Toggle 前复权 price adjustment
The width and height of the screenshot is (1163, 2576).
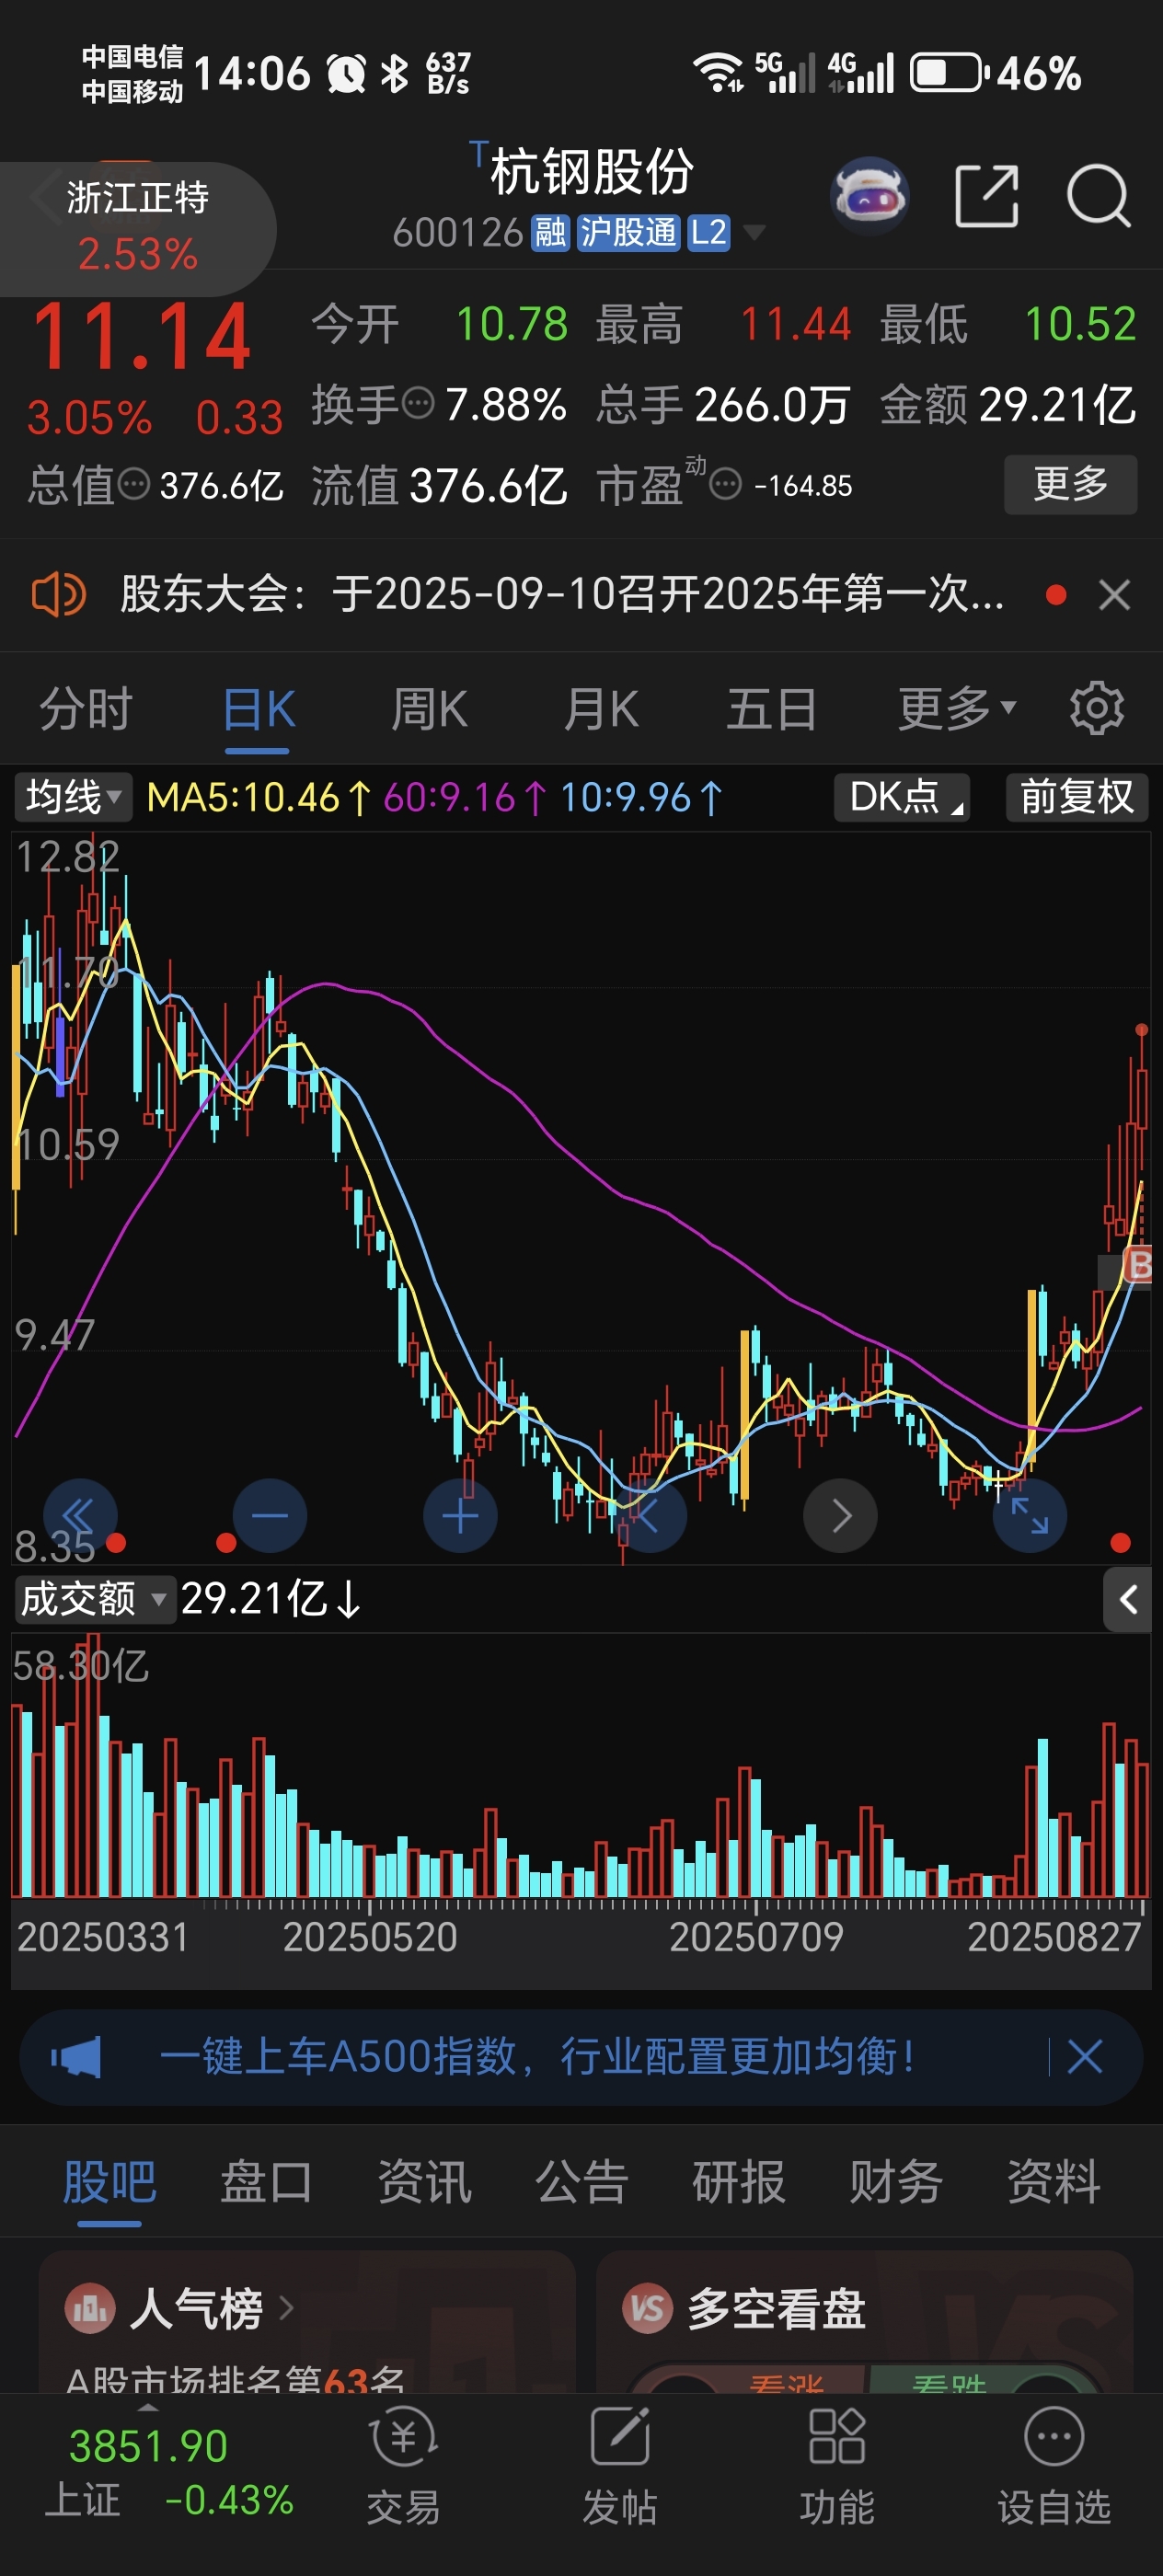pyautogui.click(x=1077, y=797)
